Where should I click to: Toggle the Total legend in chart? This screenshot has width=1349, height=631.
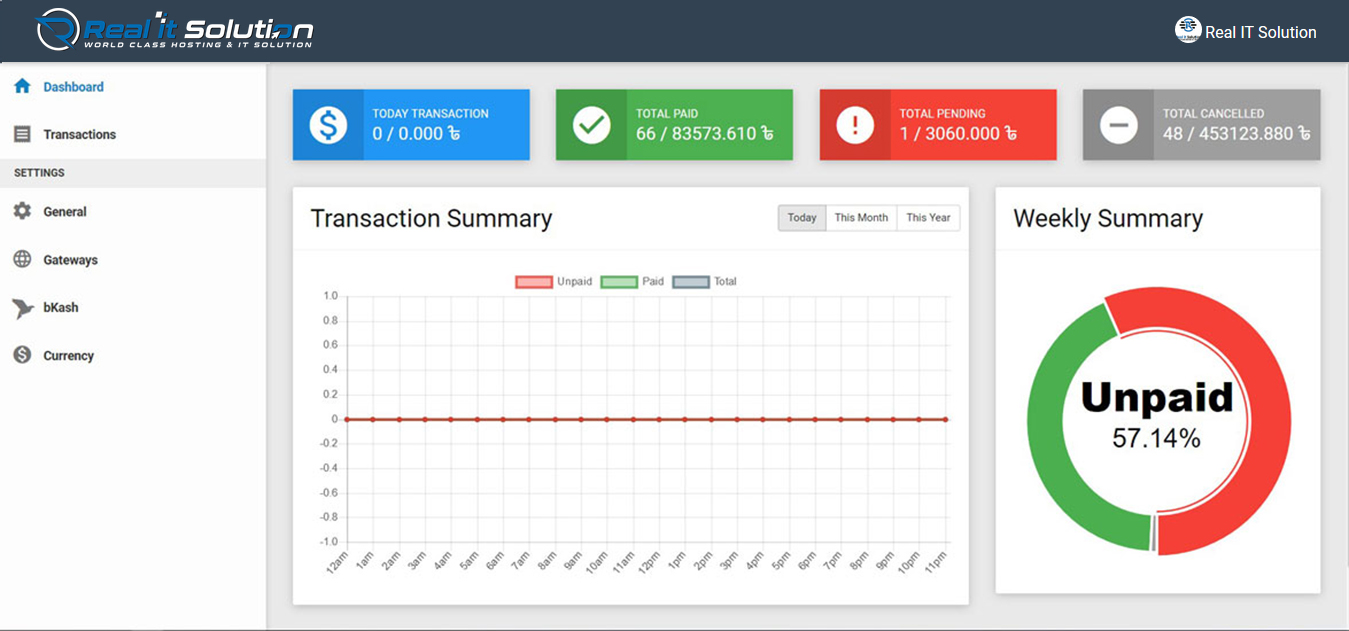691,282
